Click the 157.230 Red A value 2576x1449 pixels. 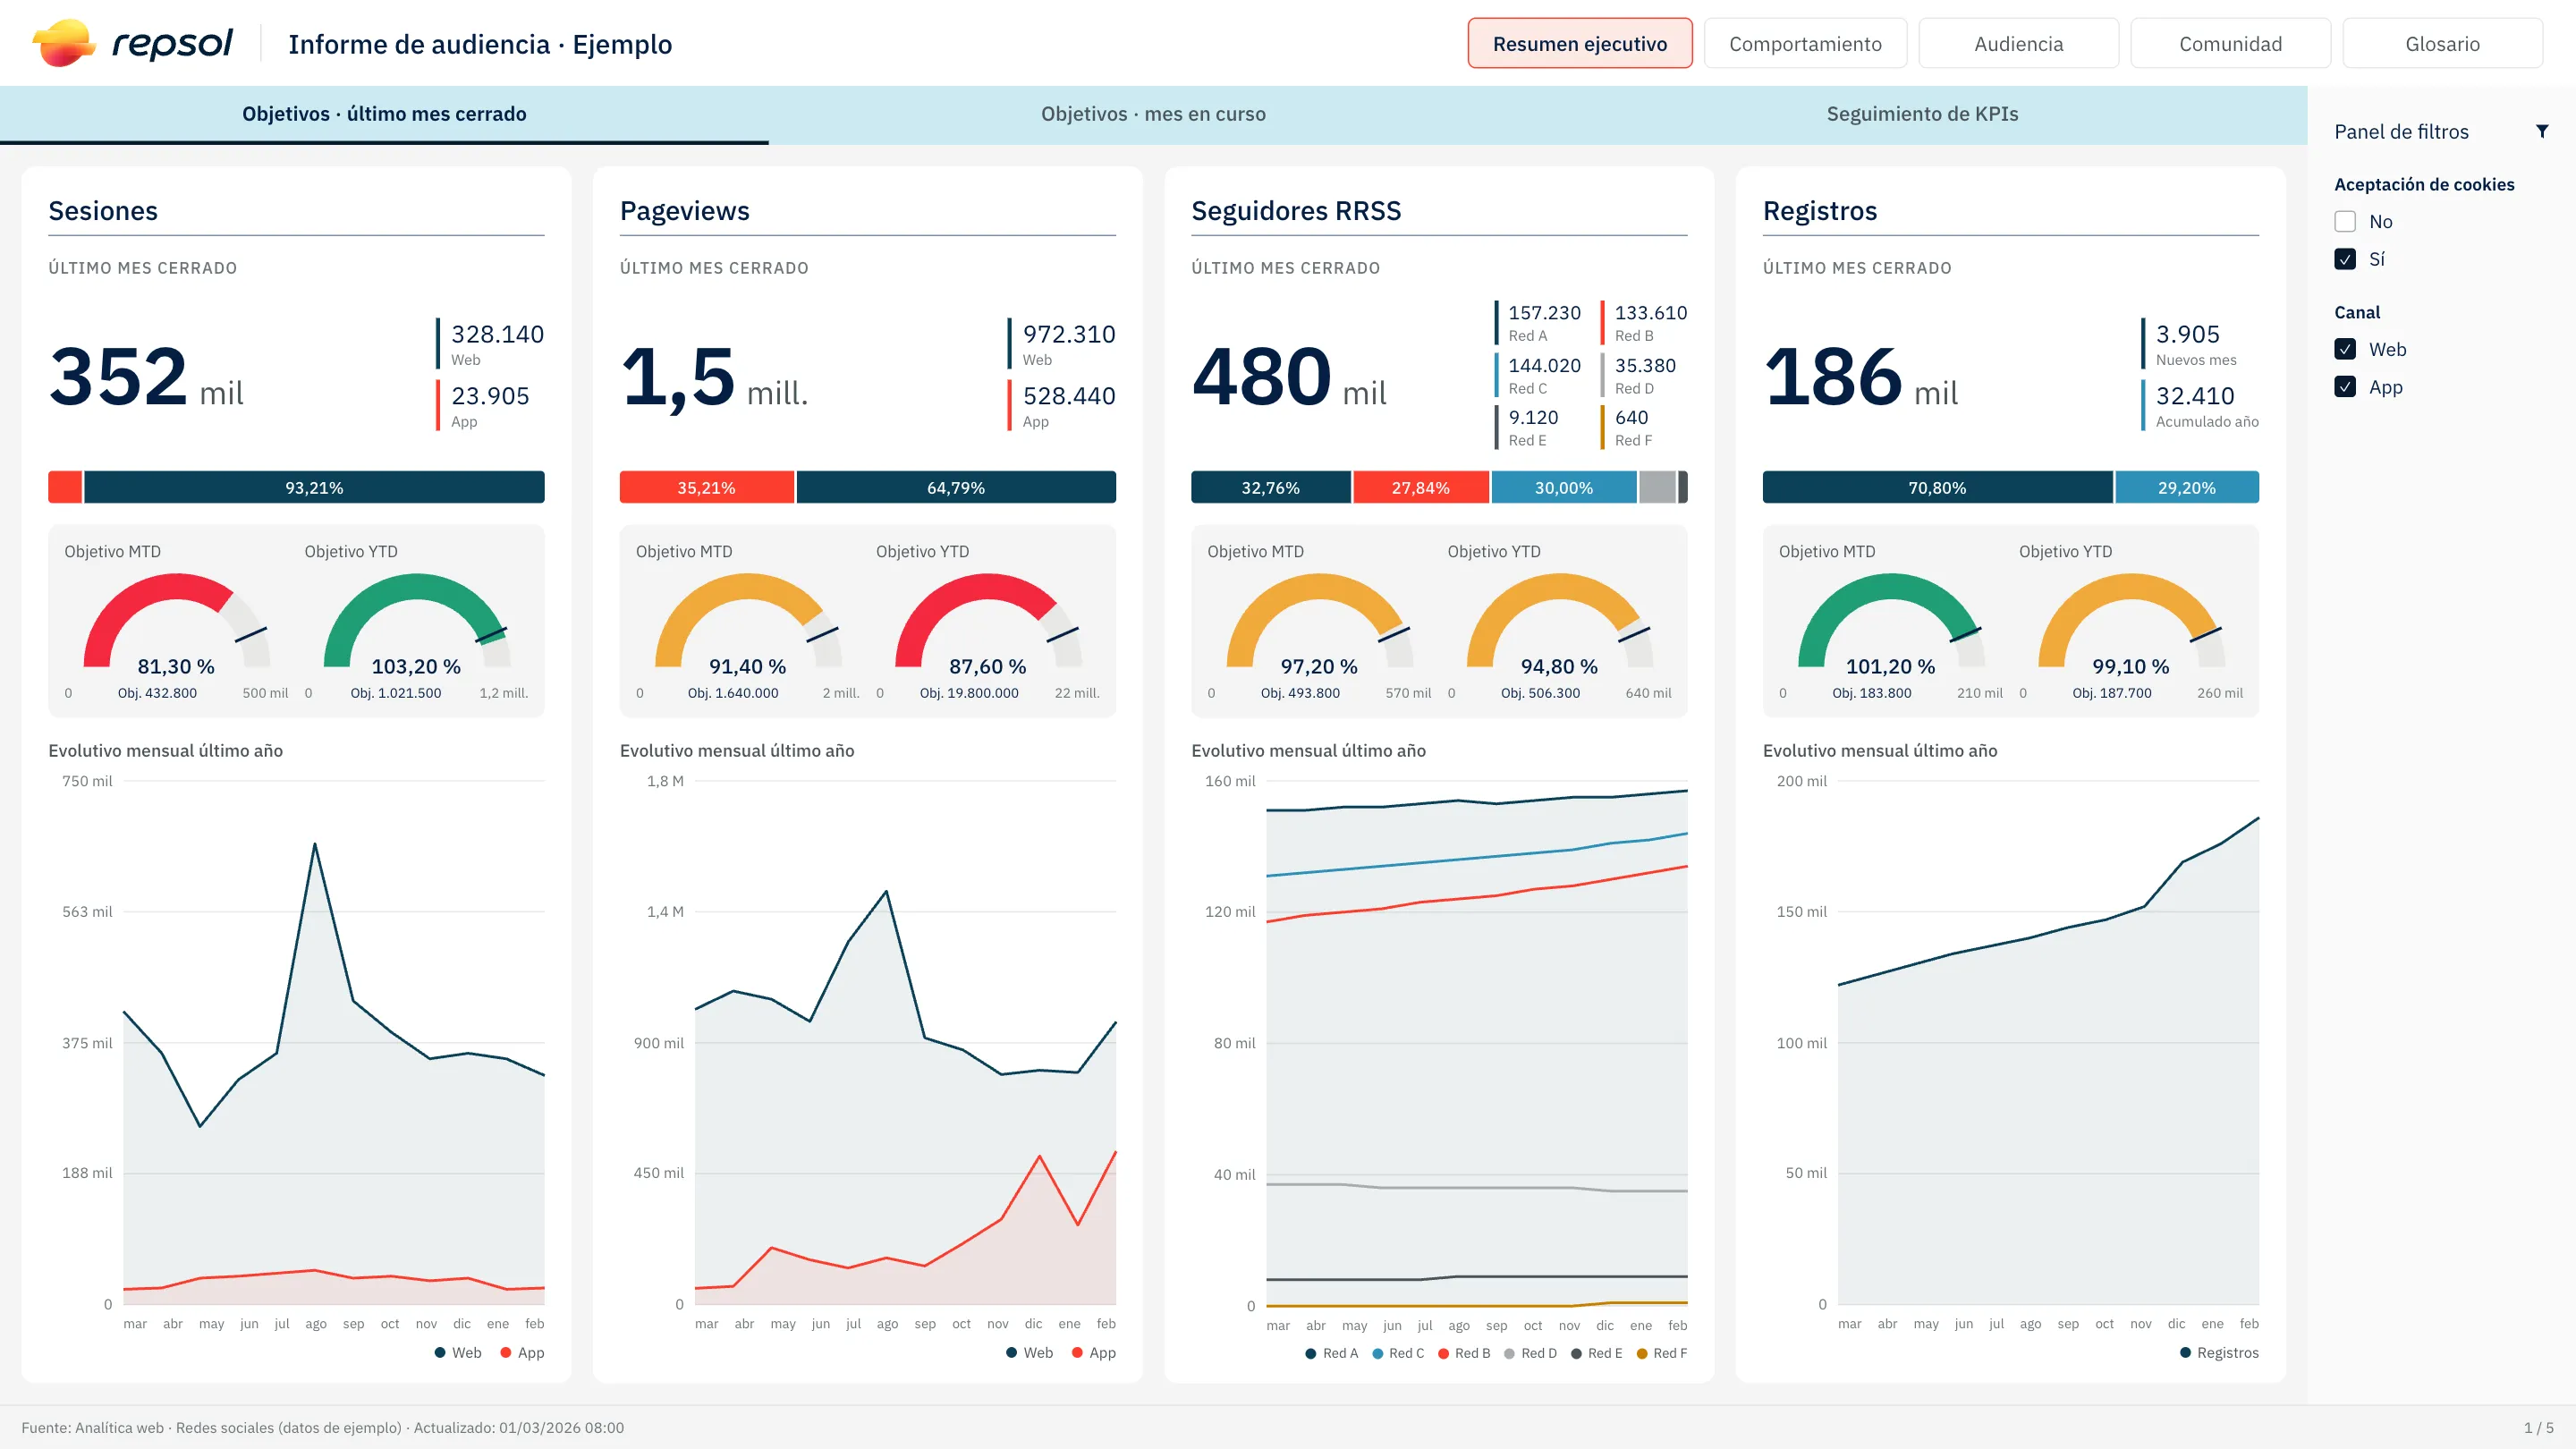[1544, 313]
